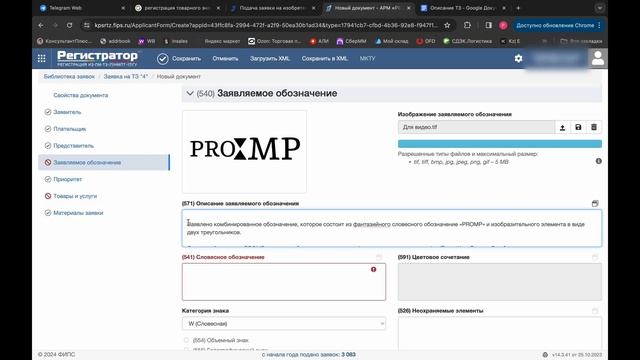The image size is (640, 360).
Task: Open the КонсультантПлюс bookmark
Action: pos(64,41)
